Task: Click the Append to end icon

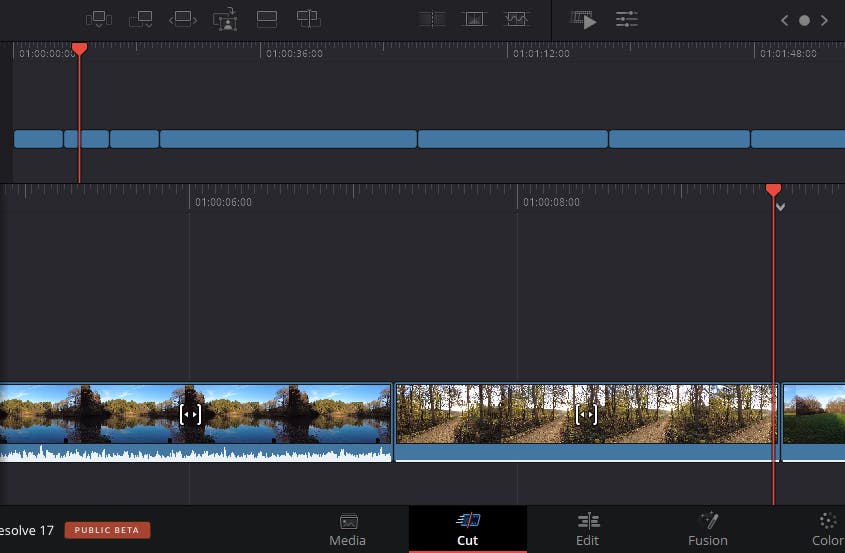Action: click(141, 19)
